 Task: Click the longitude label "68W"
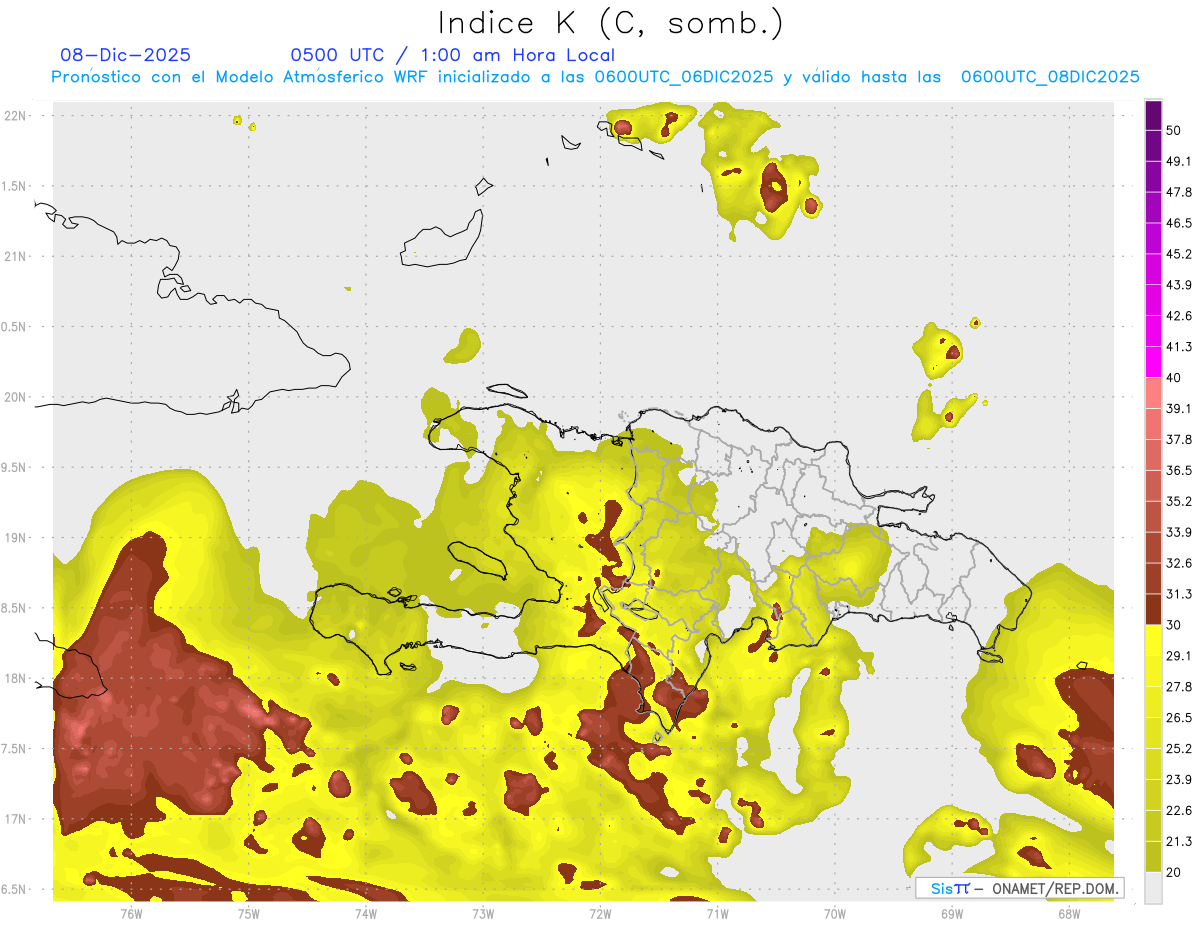click(x=1069, y=913)
